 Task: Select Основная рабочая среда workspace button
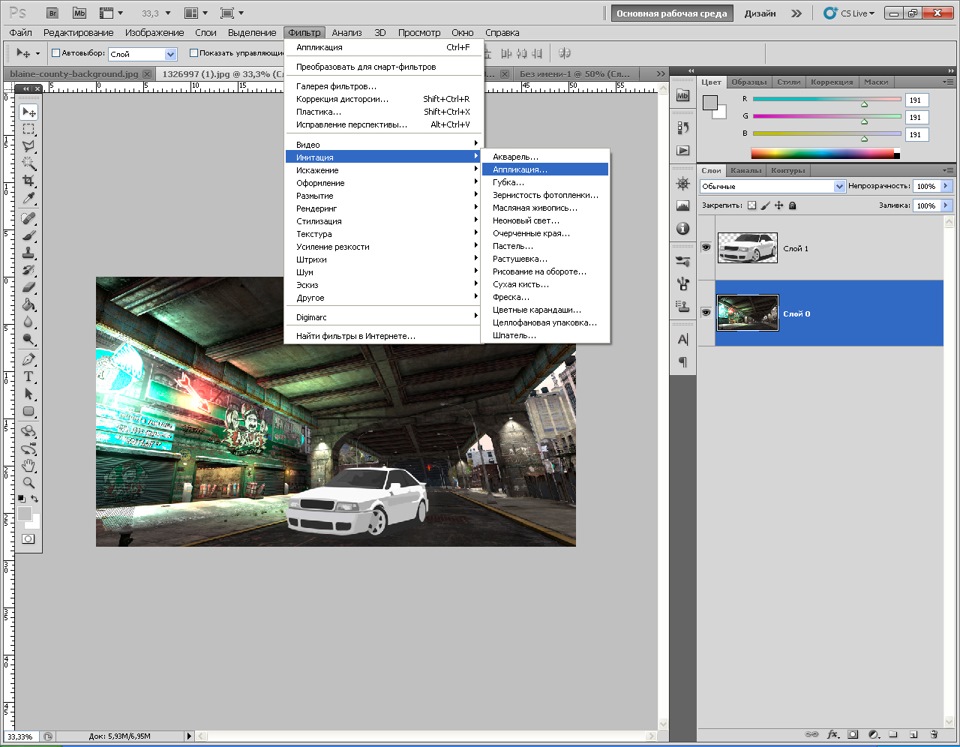click(672, 13)
